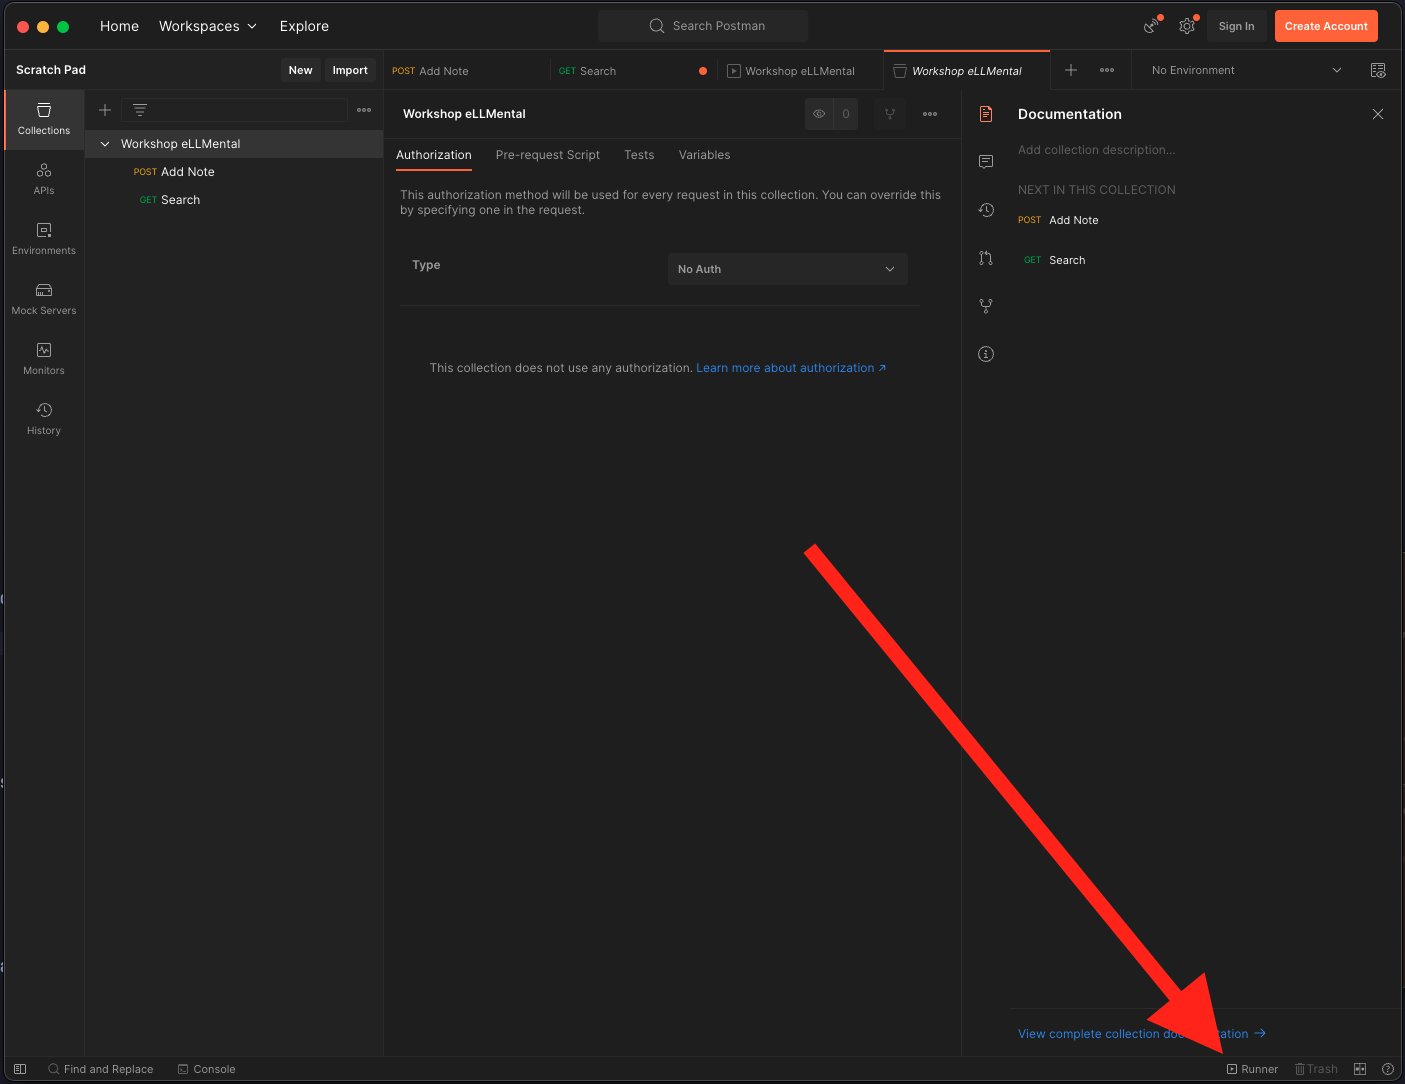
Task: Open the History sidebar section
Action: [x=44, y=419]
